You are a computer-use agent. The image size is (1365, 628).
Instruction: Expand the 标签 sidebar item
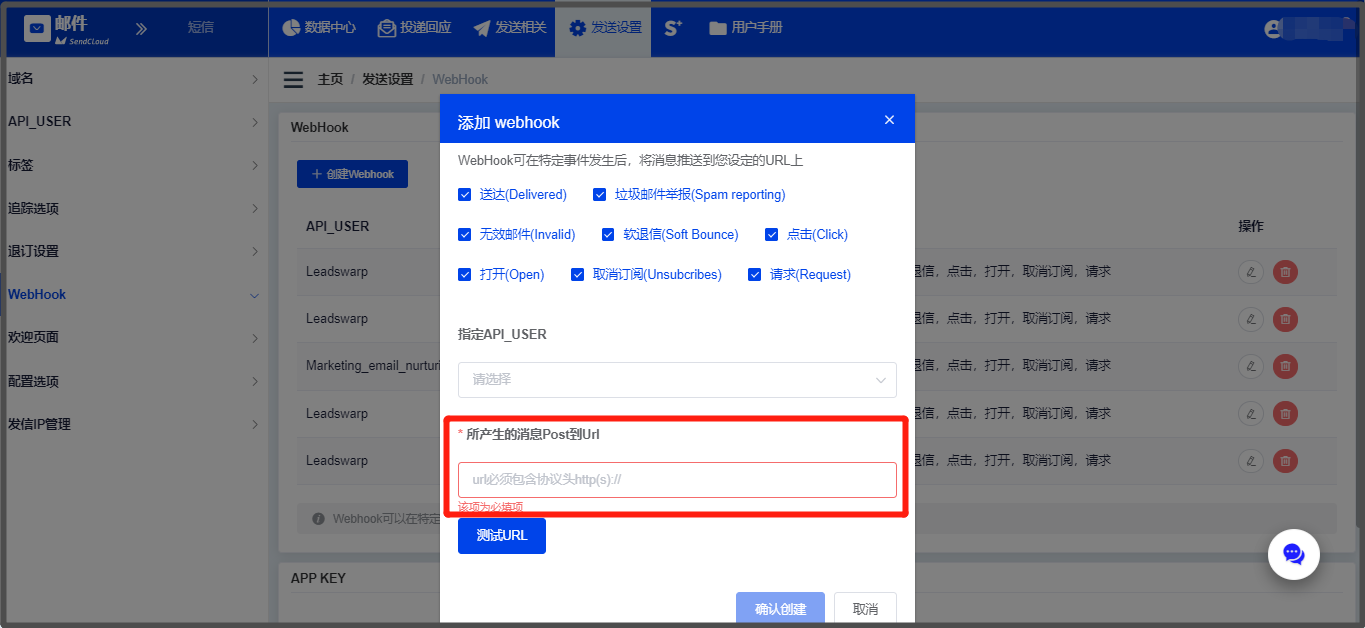pyautogui.click(x=134, y=165)
